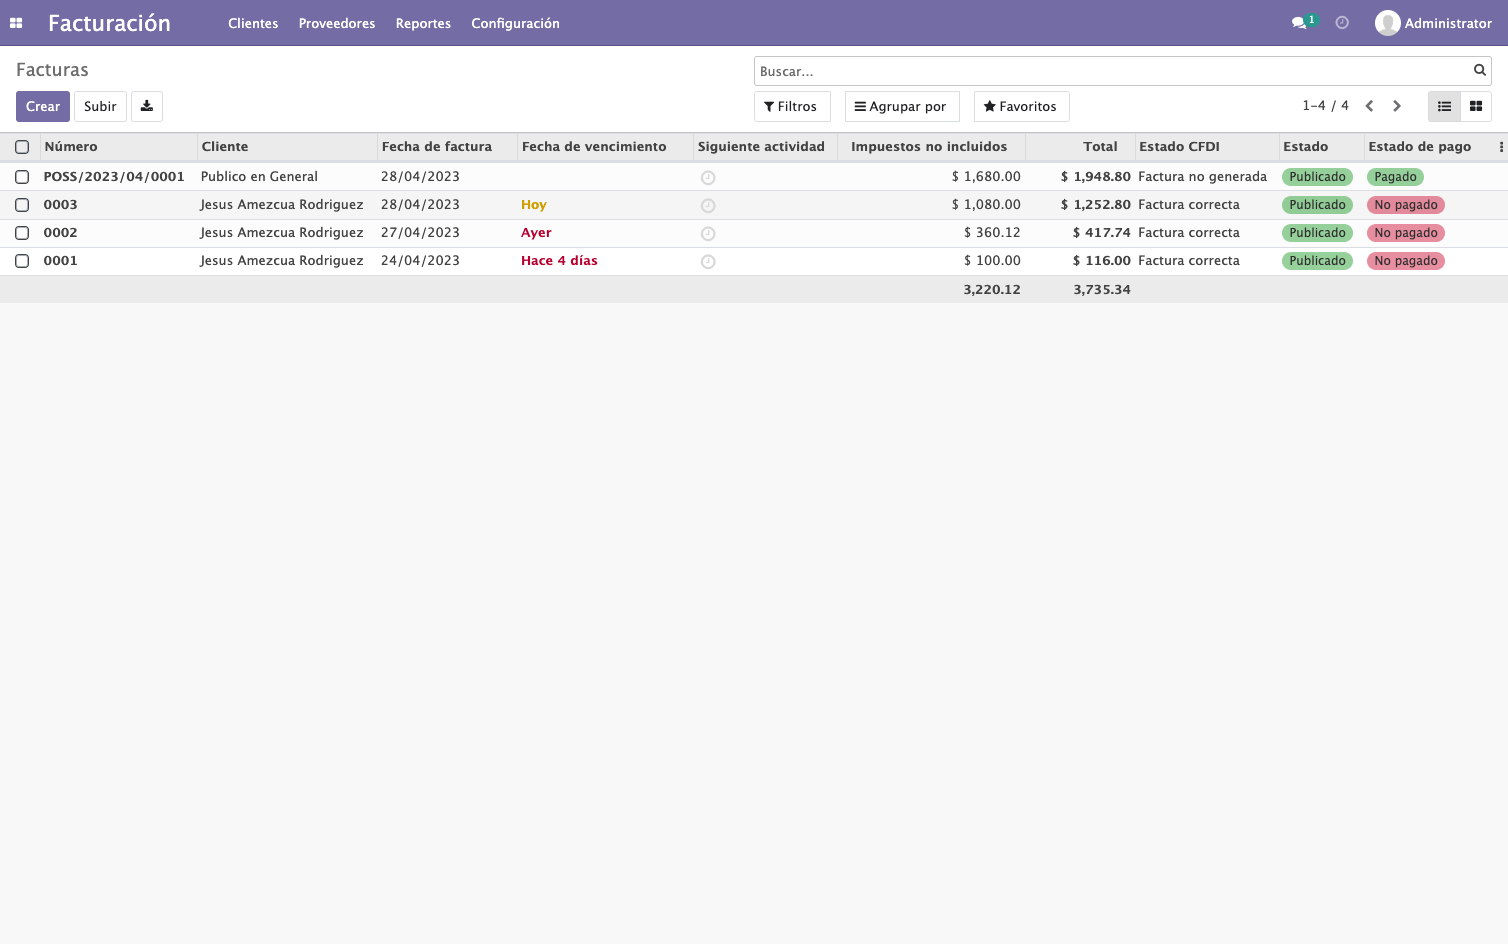Open the Favoritos dropdown
This screenshot has width=1508, height=944.
click(1022, 106)
